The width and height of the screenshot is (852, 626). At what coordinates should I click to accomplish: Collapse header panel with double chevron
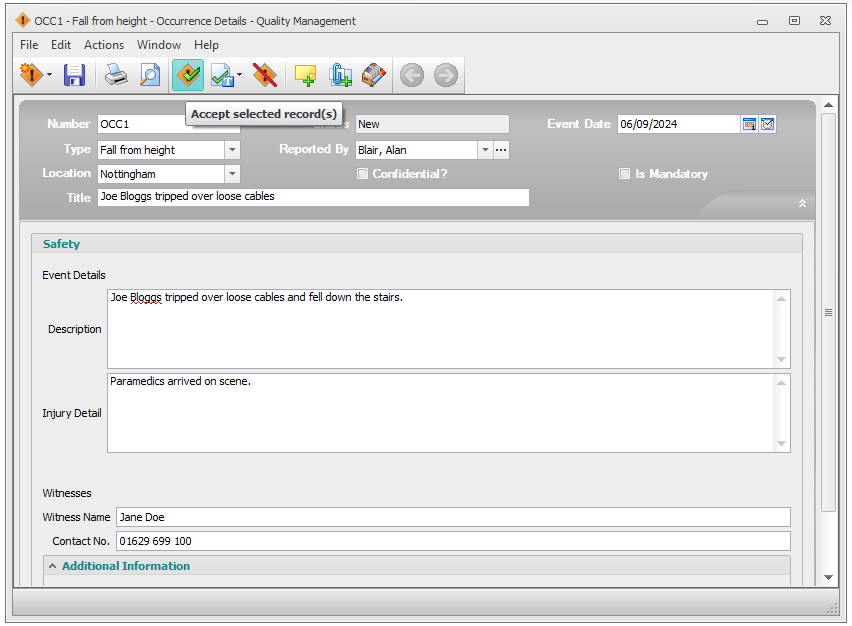pyautogui.click(x=802, y=203)
